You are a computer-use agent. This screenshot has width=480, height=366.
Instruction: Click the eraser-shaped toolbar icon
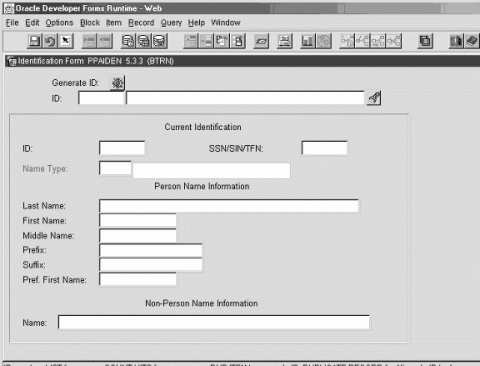click(261, 41)
